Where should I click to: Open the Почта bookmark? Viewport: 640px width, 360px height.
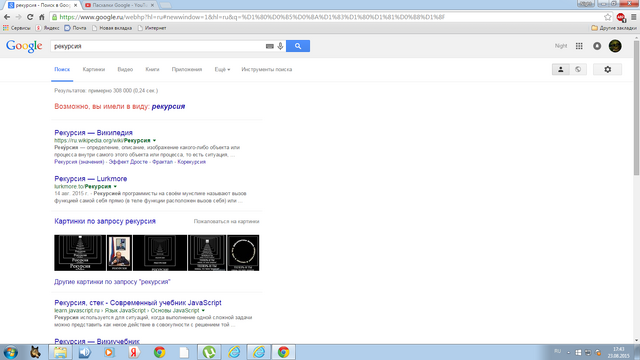[76, 28]
